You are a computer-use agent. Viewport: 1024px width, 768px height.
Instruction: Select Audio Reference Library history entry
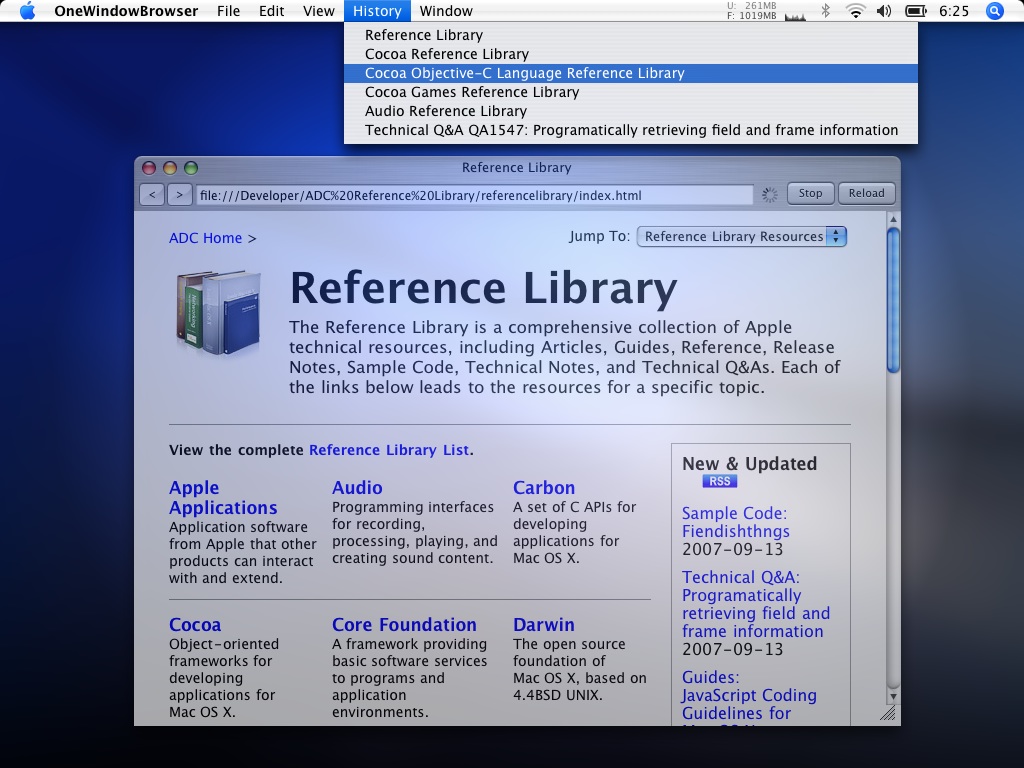[631, 111]
